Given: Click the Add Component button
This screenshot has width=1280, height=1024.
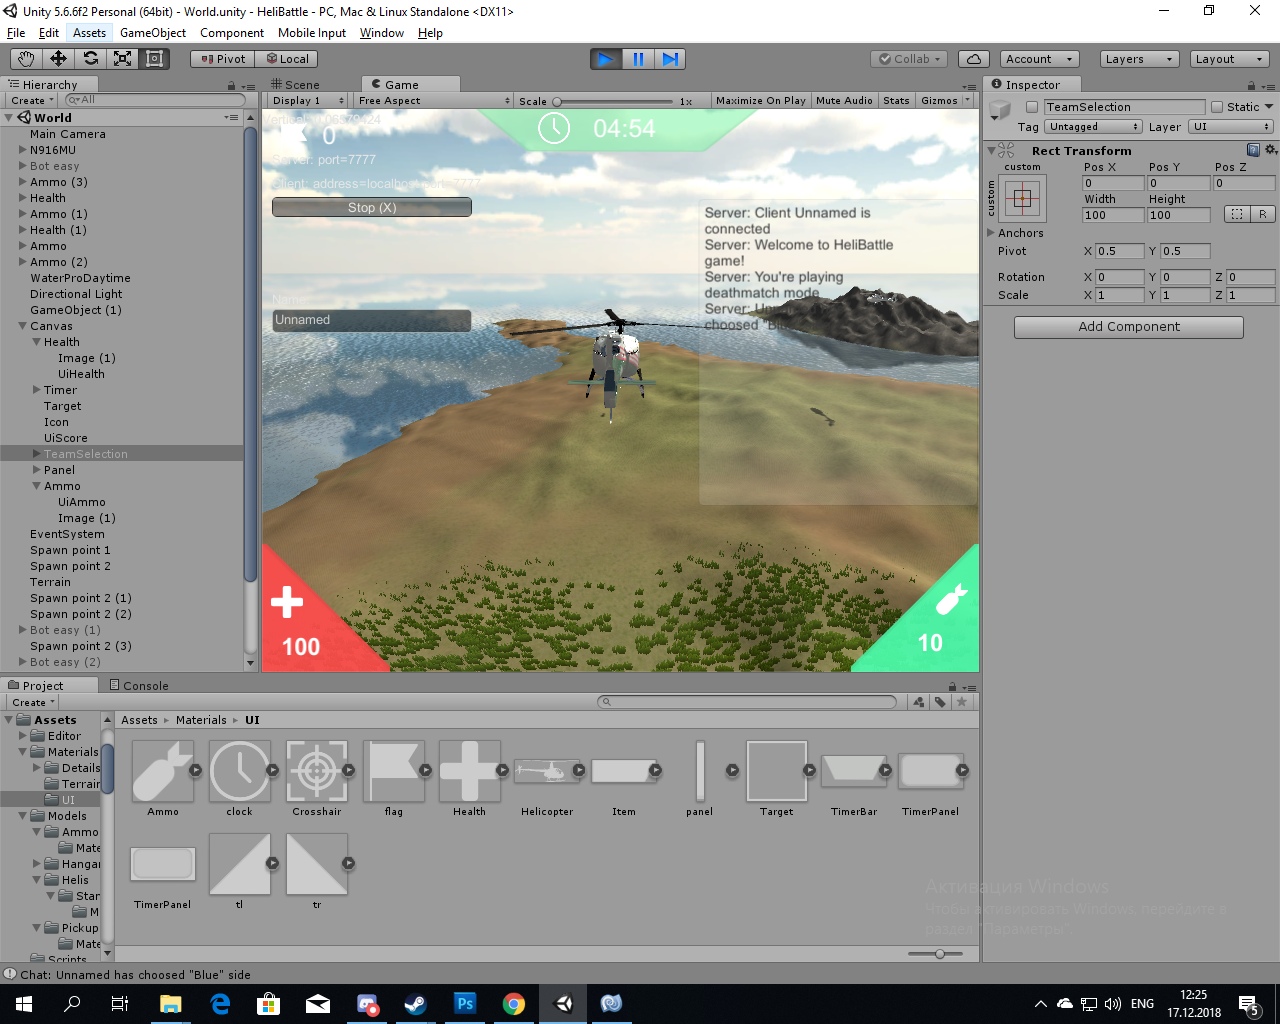Looking at the screenshot, I should point(1128,327).
